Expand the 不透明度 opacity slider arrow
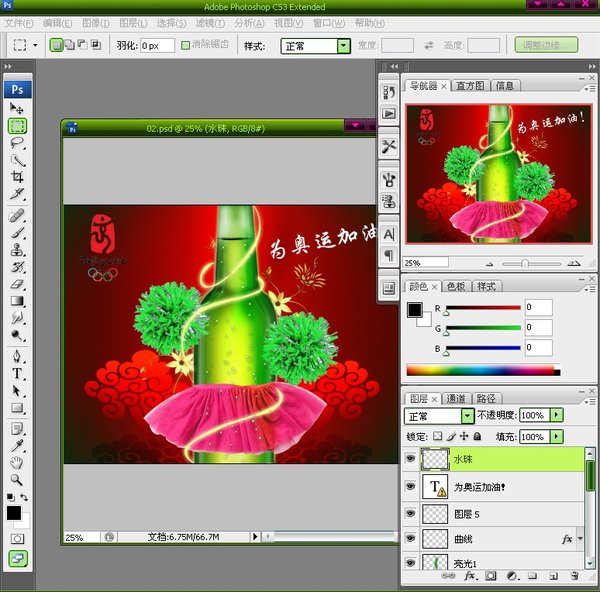Viewport: 600px width, 592px height. coord(557,415)
